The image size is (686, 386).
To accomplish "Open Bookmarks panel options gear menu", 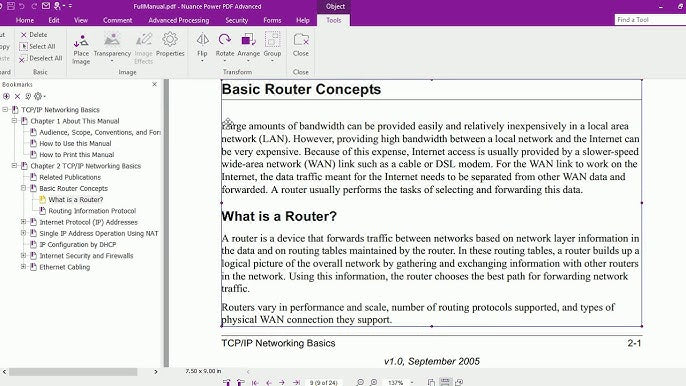I will click(39, 96).
